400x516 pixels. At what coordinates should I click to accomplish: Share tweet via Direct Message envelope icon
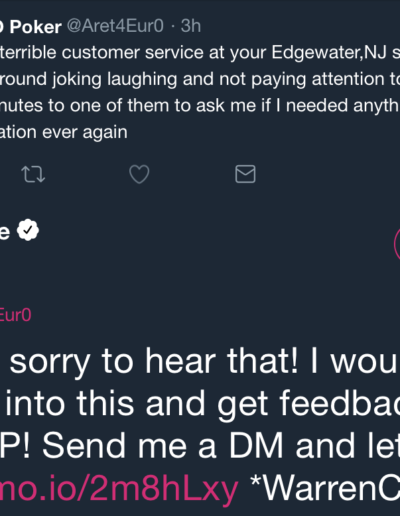point(245,174)
